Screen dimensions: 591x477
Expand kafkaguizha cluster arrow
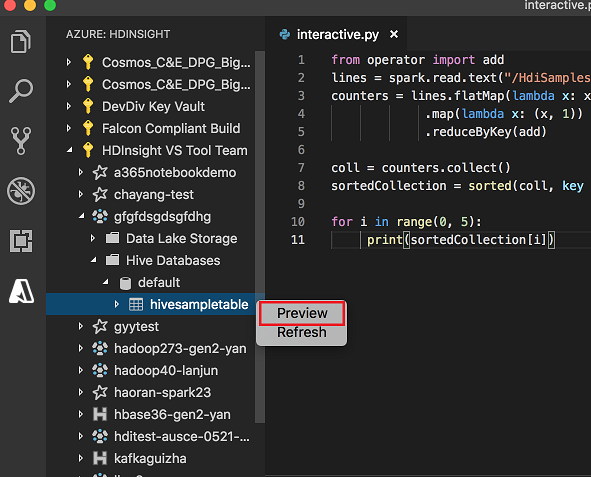click(x=81, y=458)
